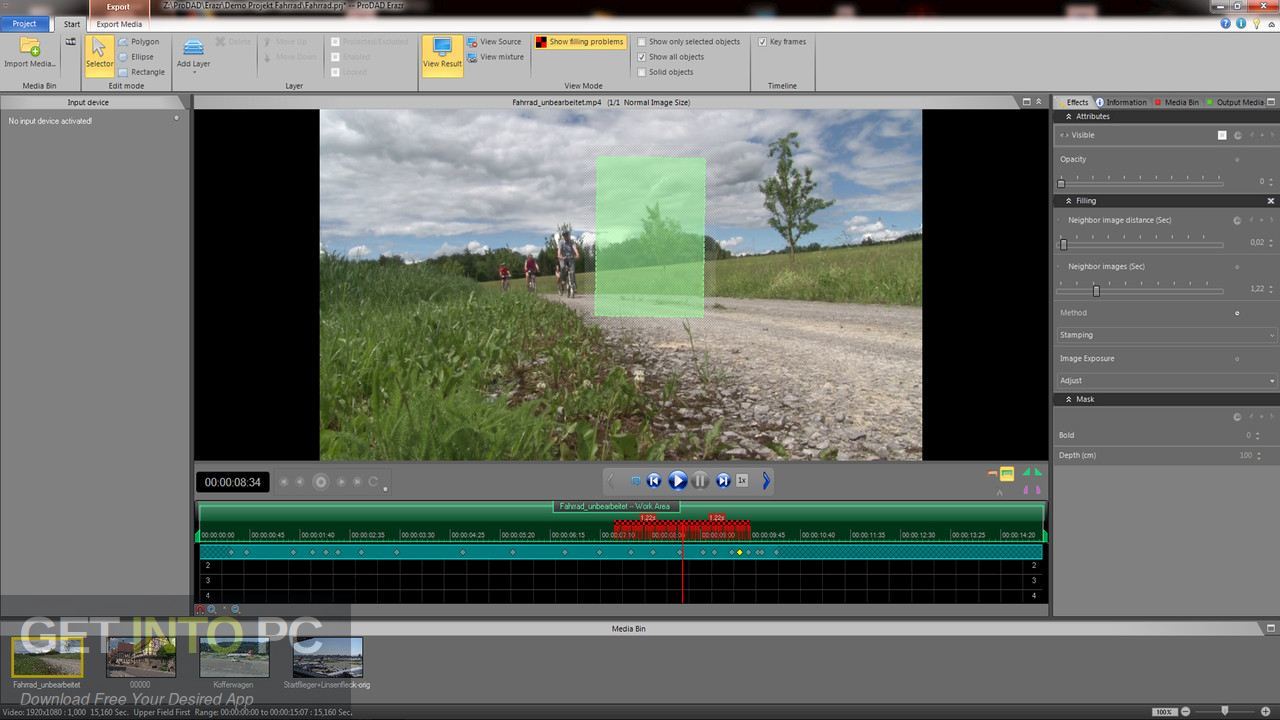The height and width of the screenshot is (720, 1280).
Task: Toggle the Visible checkbox in Attributes
Action: [1222, 135]
